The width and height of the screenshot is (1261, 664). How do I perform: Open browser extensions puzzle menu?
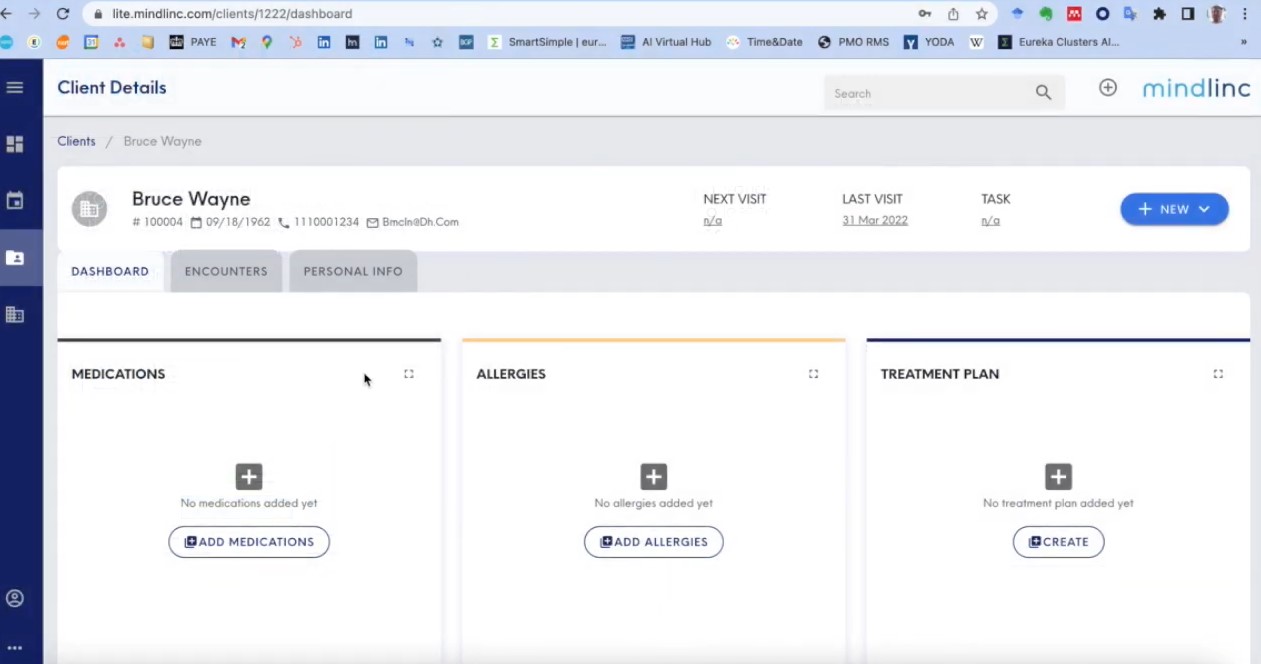[1159, 14]
